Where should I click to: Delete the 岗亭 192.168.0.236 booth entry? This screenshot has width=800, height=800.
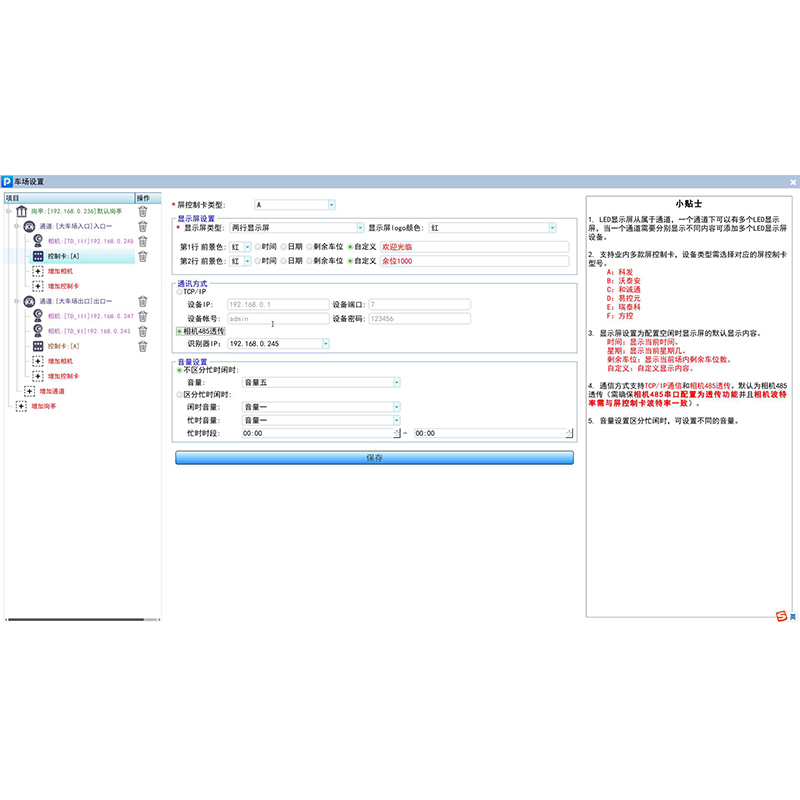(x=143, y=211)
